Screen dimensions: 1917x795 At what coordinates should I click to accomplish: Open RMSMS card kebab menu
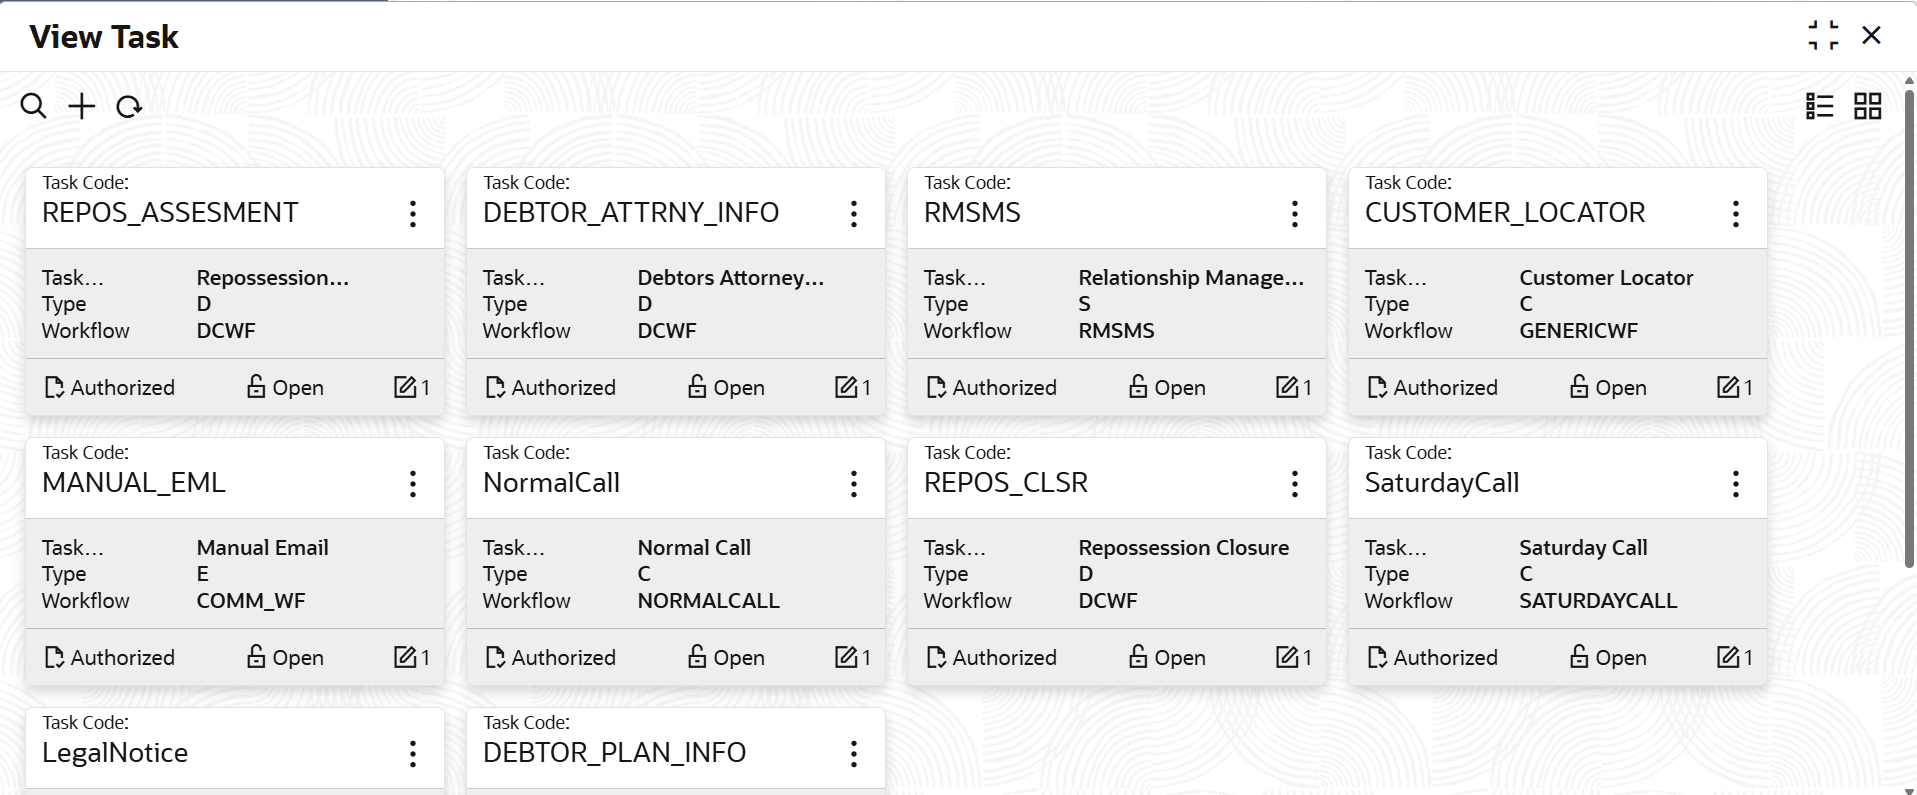tap(1295, 213)
